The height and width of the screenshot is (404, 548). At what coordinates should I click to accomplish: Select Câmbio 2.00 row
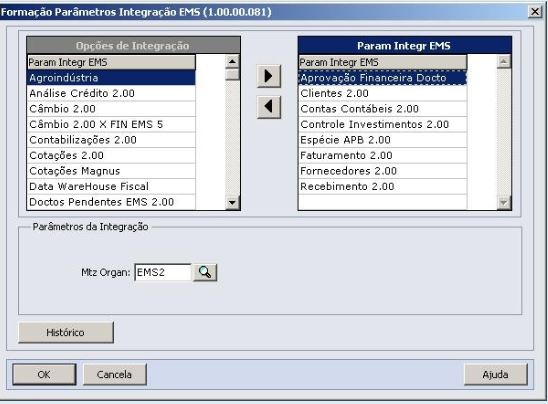(x=111, y=109)
